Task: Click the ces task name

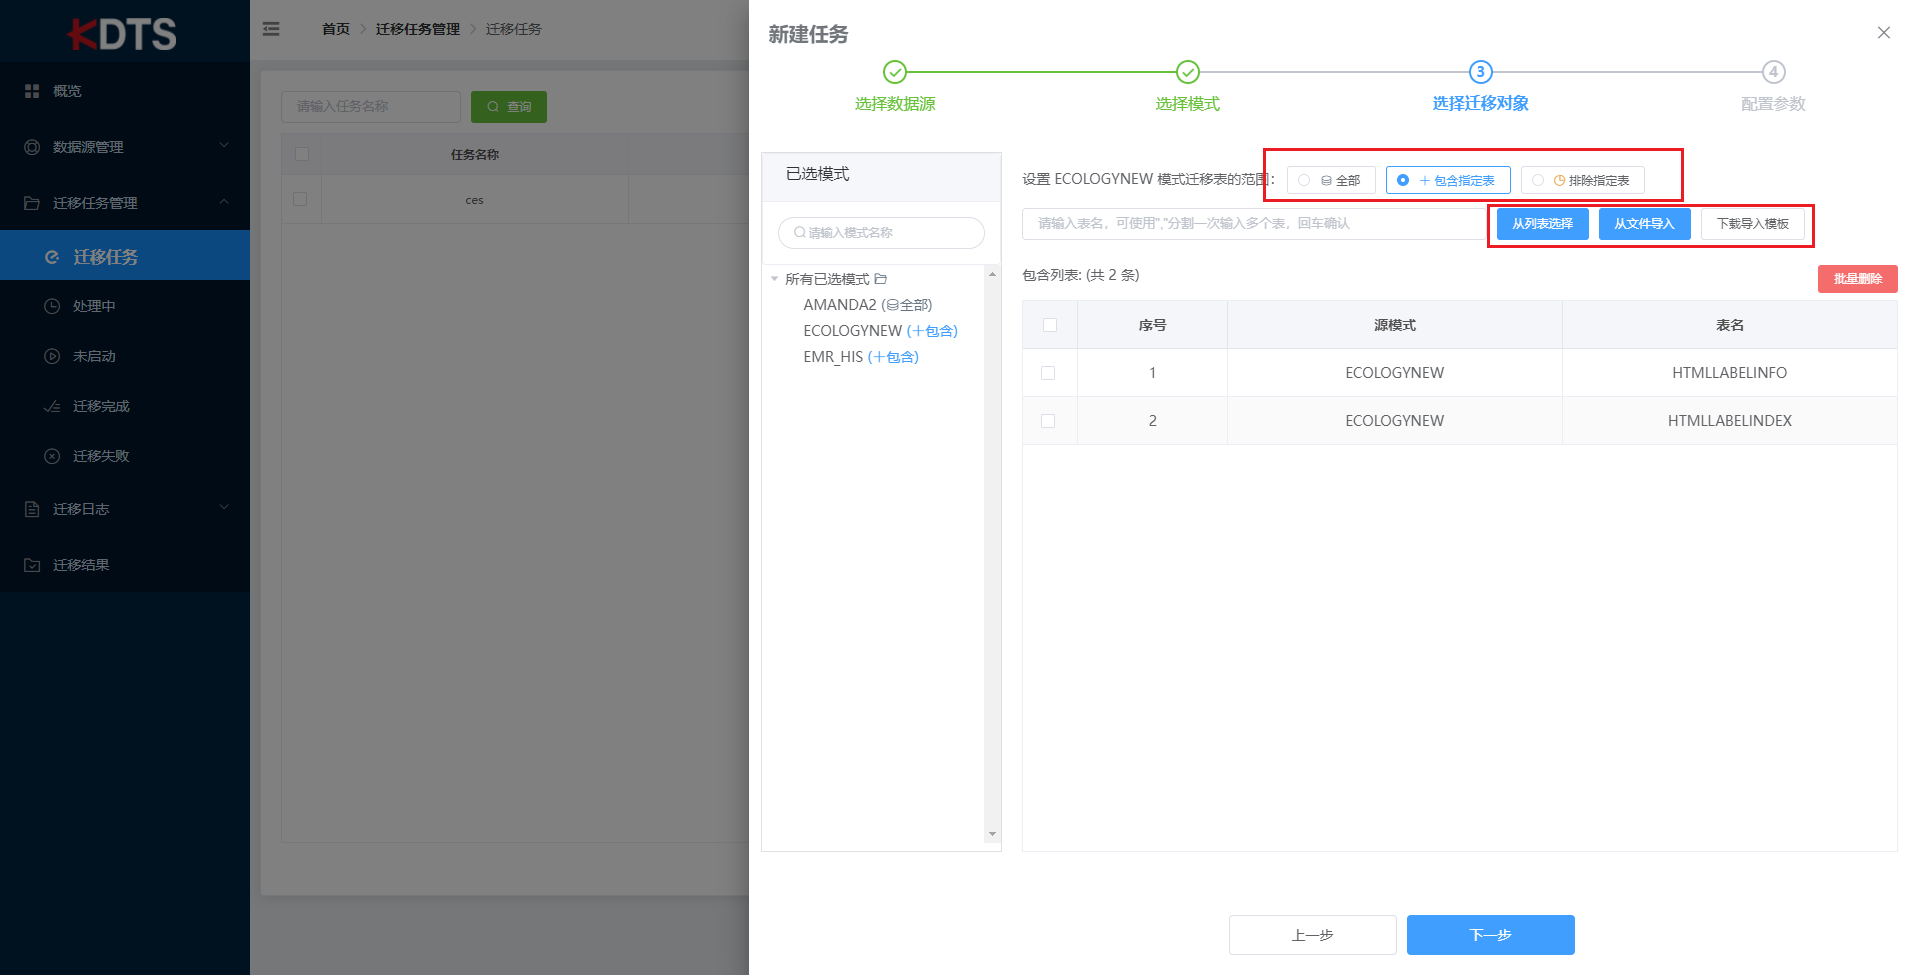Action: tap(474, 200)
